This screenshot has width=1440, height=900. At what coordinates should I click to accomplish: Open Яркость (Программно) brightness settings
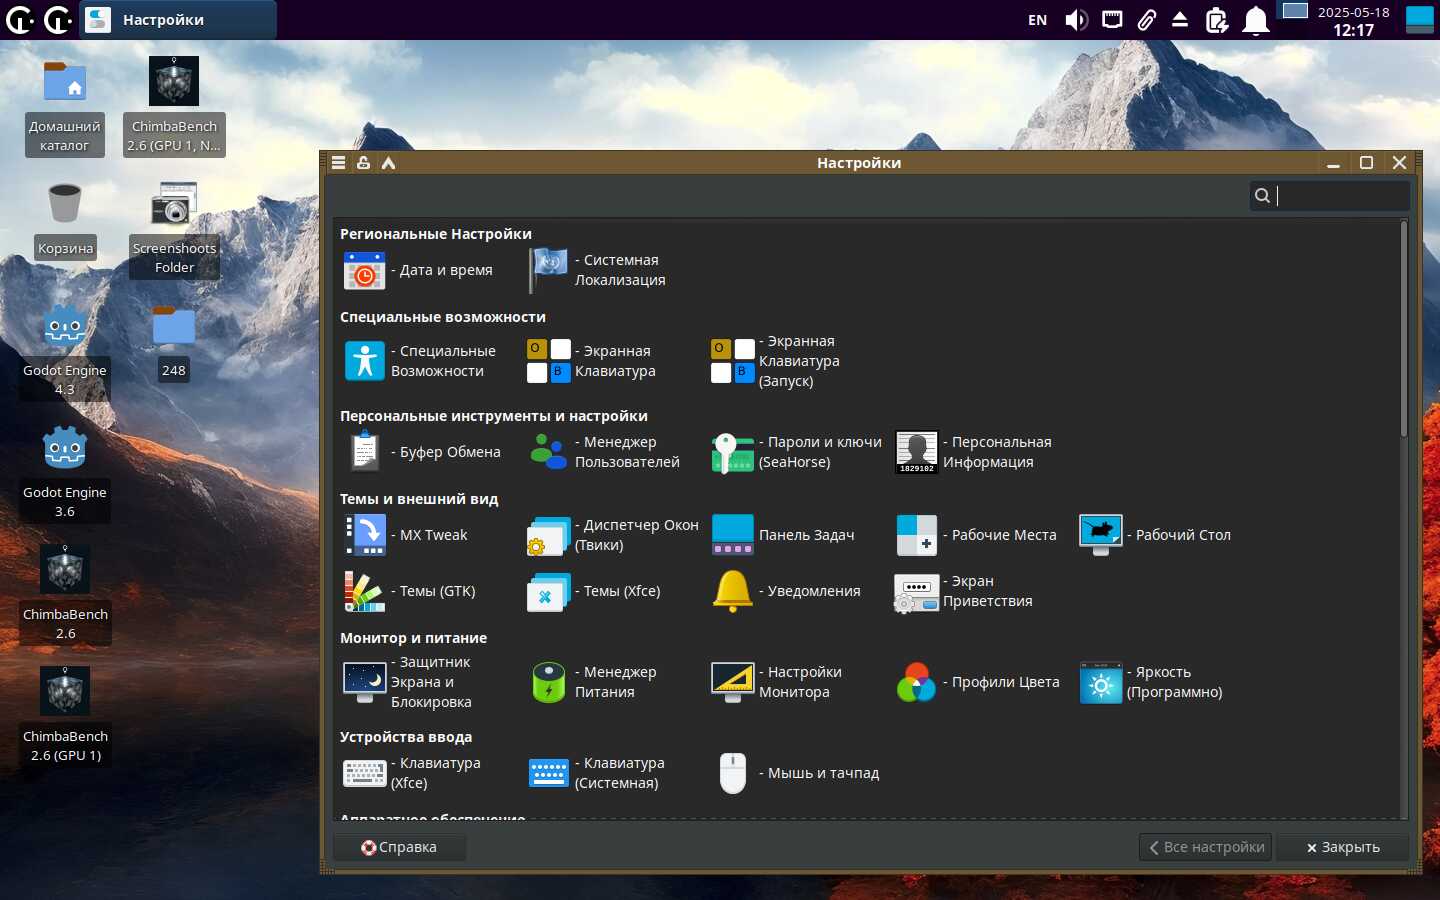(x=1151, y=682)
